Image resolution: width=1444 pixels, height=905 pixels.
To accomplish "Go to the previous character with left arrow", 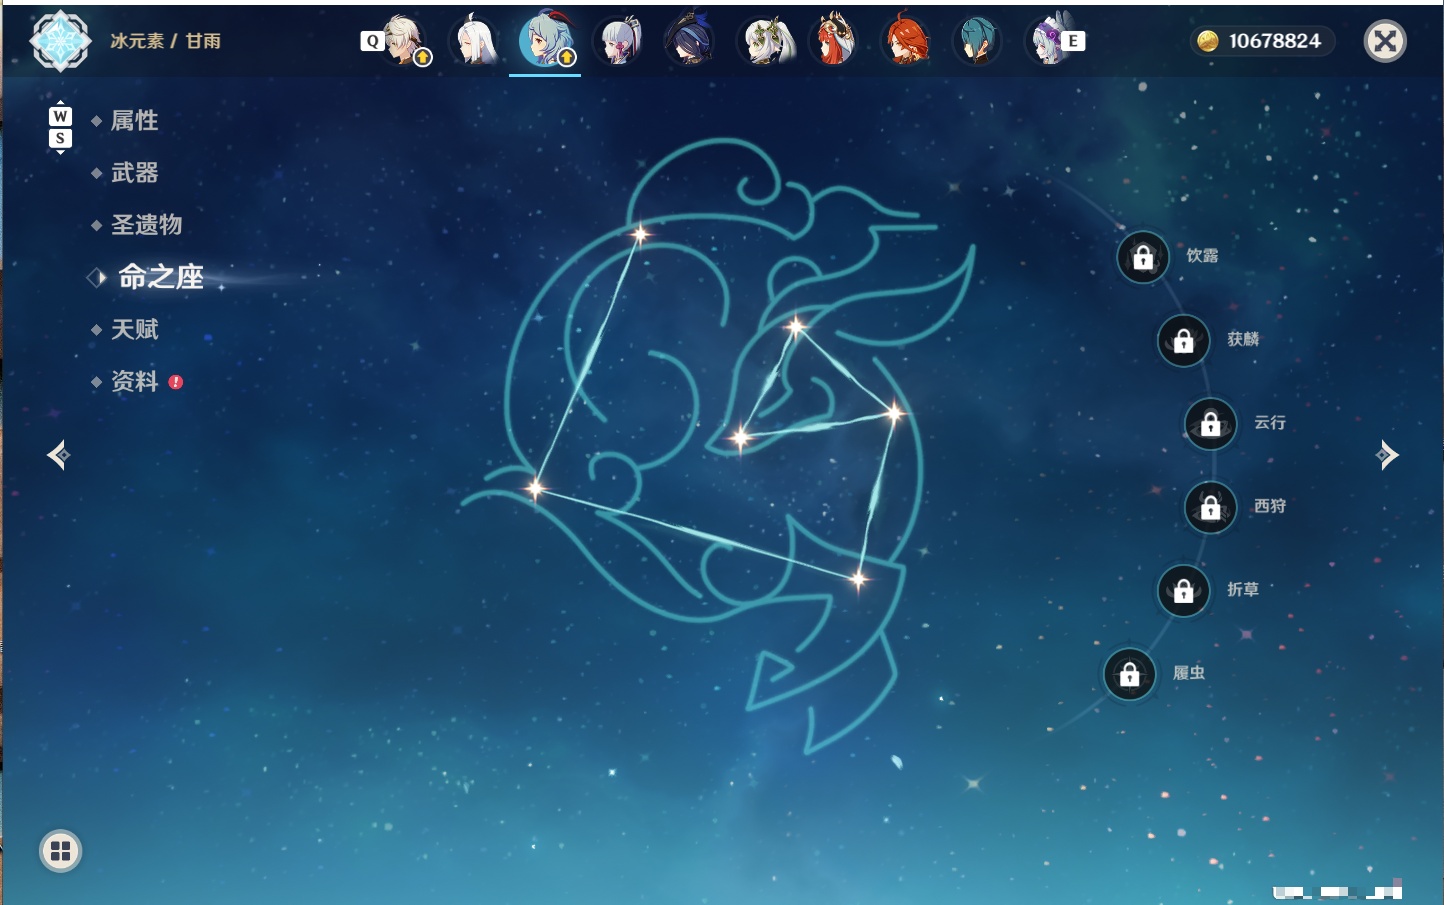I will pyautogui.click(x=59, y=455).
